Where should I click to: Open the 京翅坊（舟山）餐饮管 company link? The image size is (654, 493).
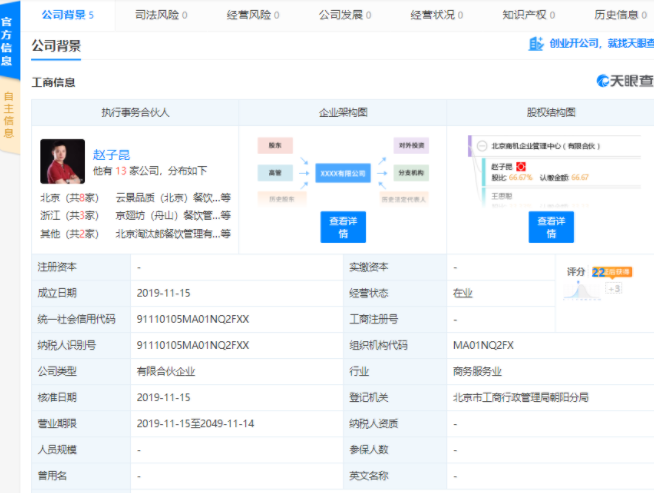[x=173, y=216]
